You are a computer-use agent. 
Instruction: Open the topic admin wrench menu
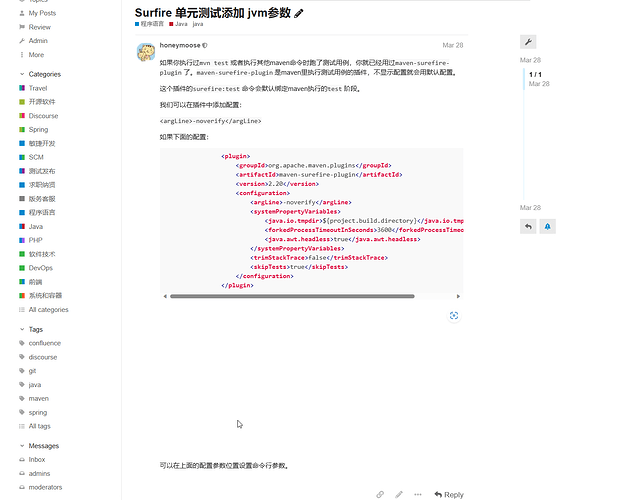tap(528, 42)
